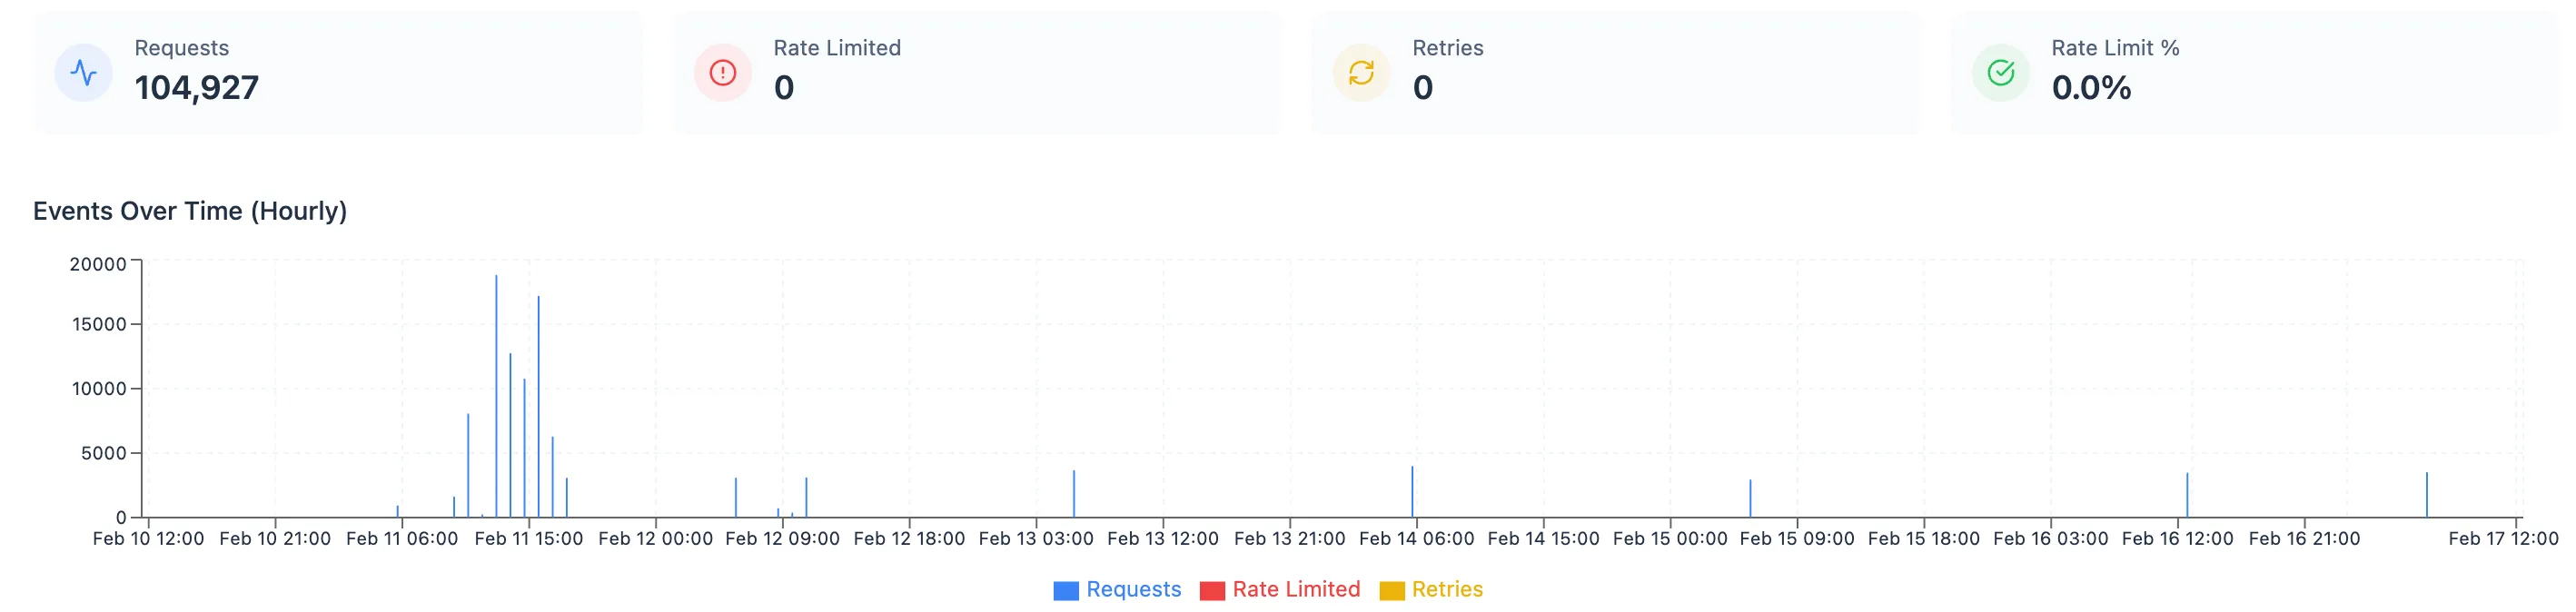Select the yellow Retries legend swatch
This screenshot has height=612, width=2576.
[1393, 590]
